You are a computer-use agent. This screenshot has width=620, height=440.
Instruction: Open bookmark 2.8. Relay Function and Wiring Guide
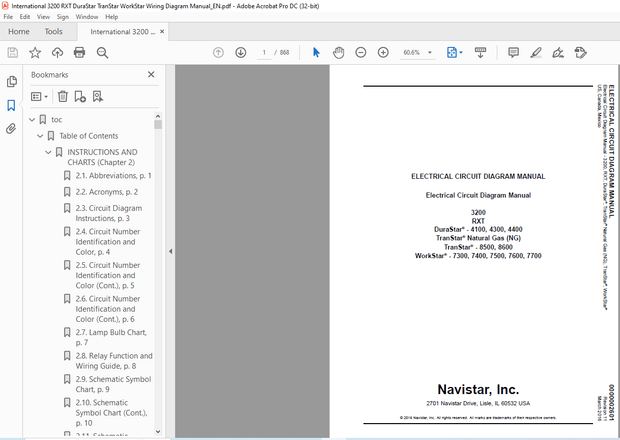pos(114,361)
